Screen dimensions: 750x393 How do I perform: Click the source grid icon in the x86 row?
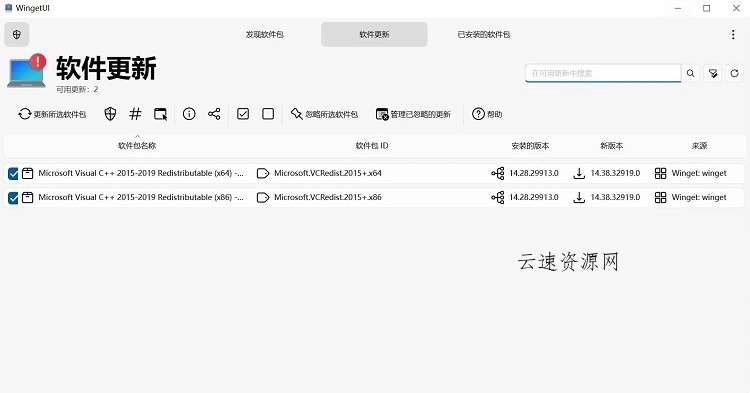(661, 197)
